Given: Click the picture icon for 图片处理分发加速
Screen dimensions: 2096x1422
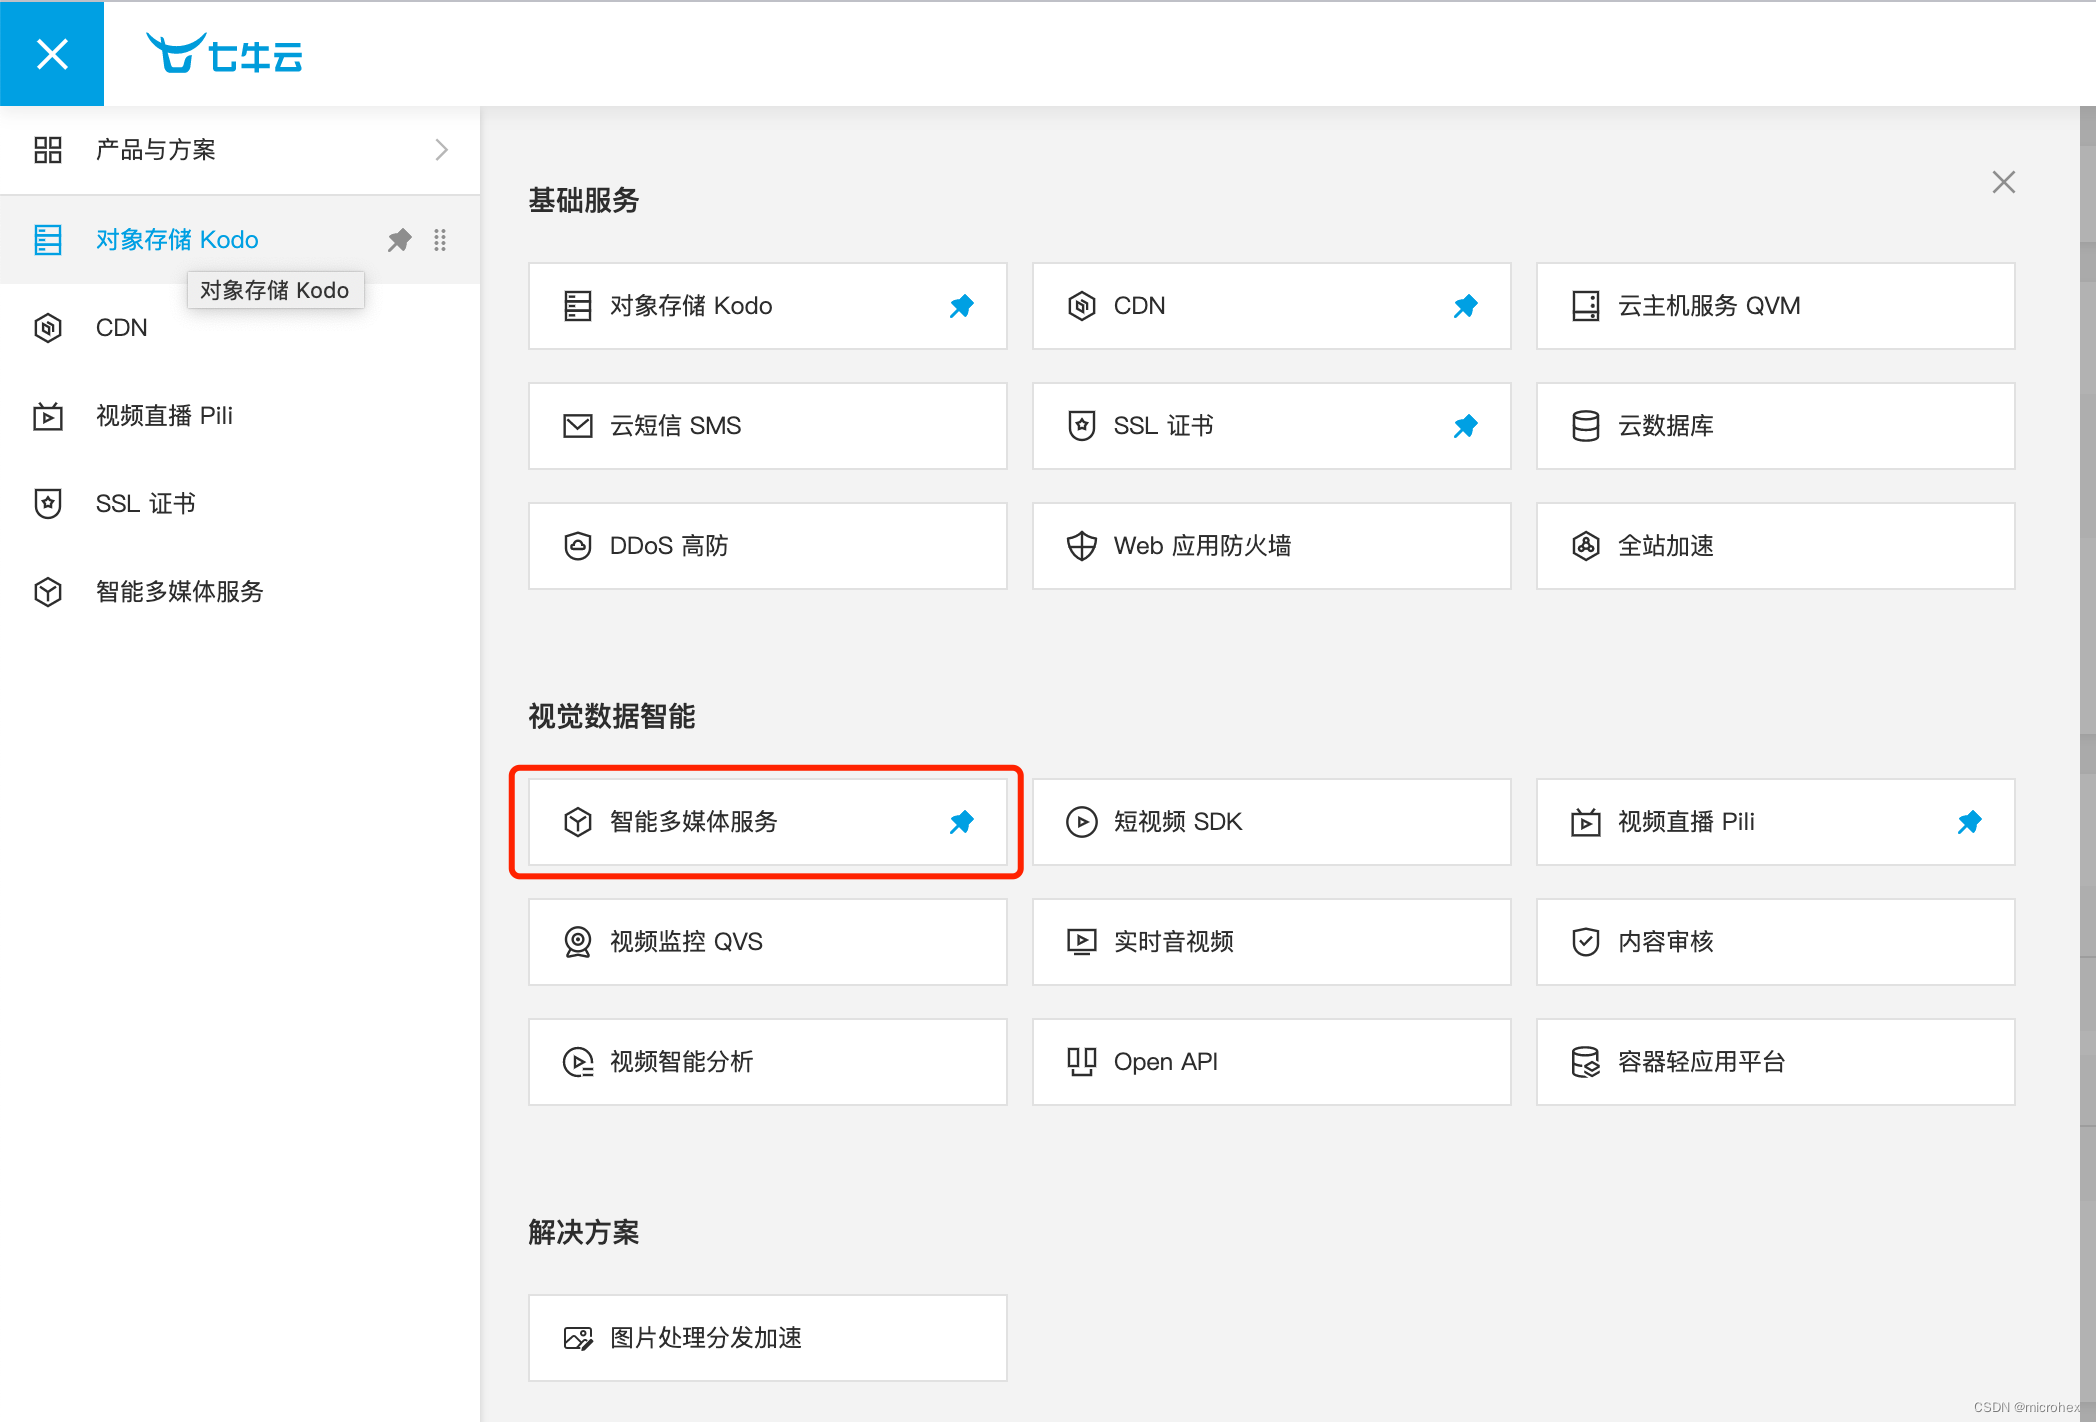Looking at the screenshot, I should pos(578,1338).
